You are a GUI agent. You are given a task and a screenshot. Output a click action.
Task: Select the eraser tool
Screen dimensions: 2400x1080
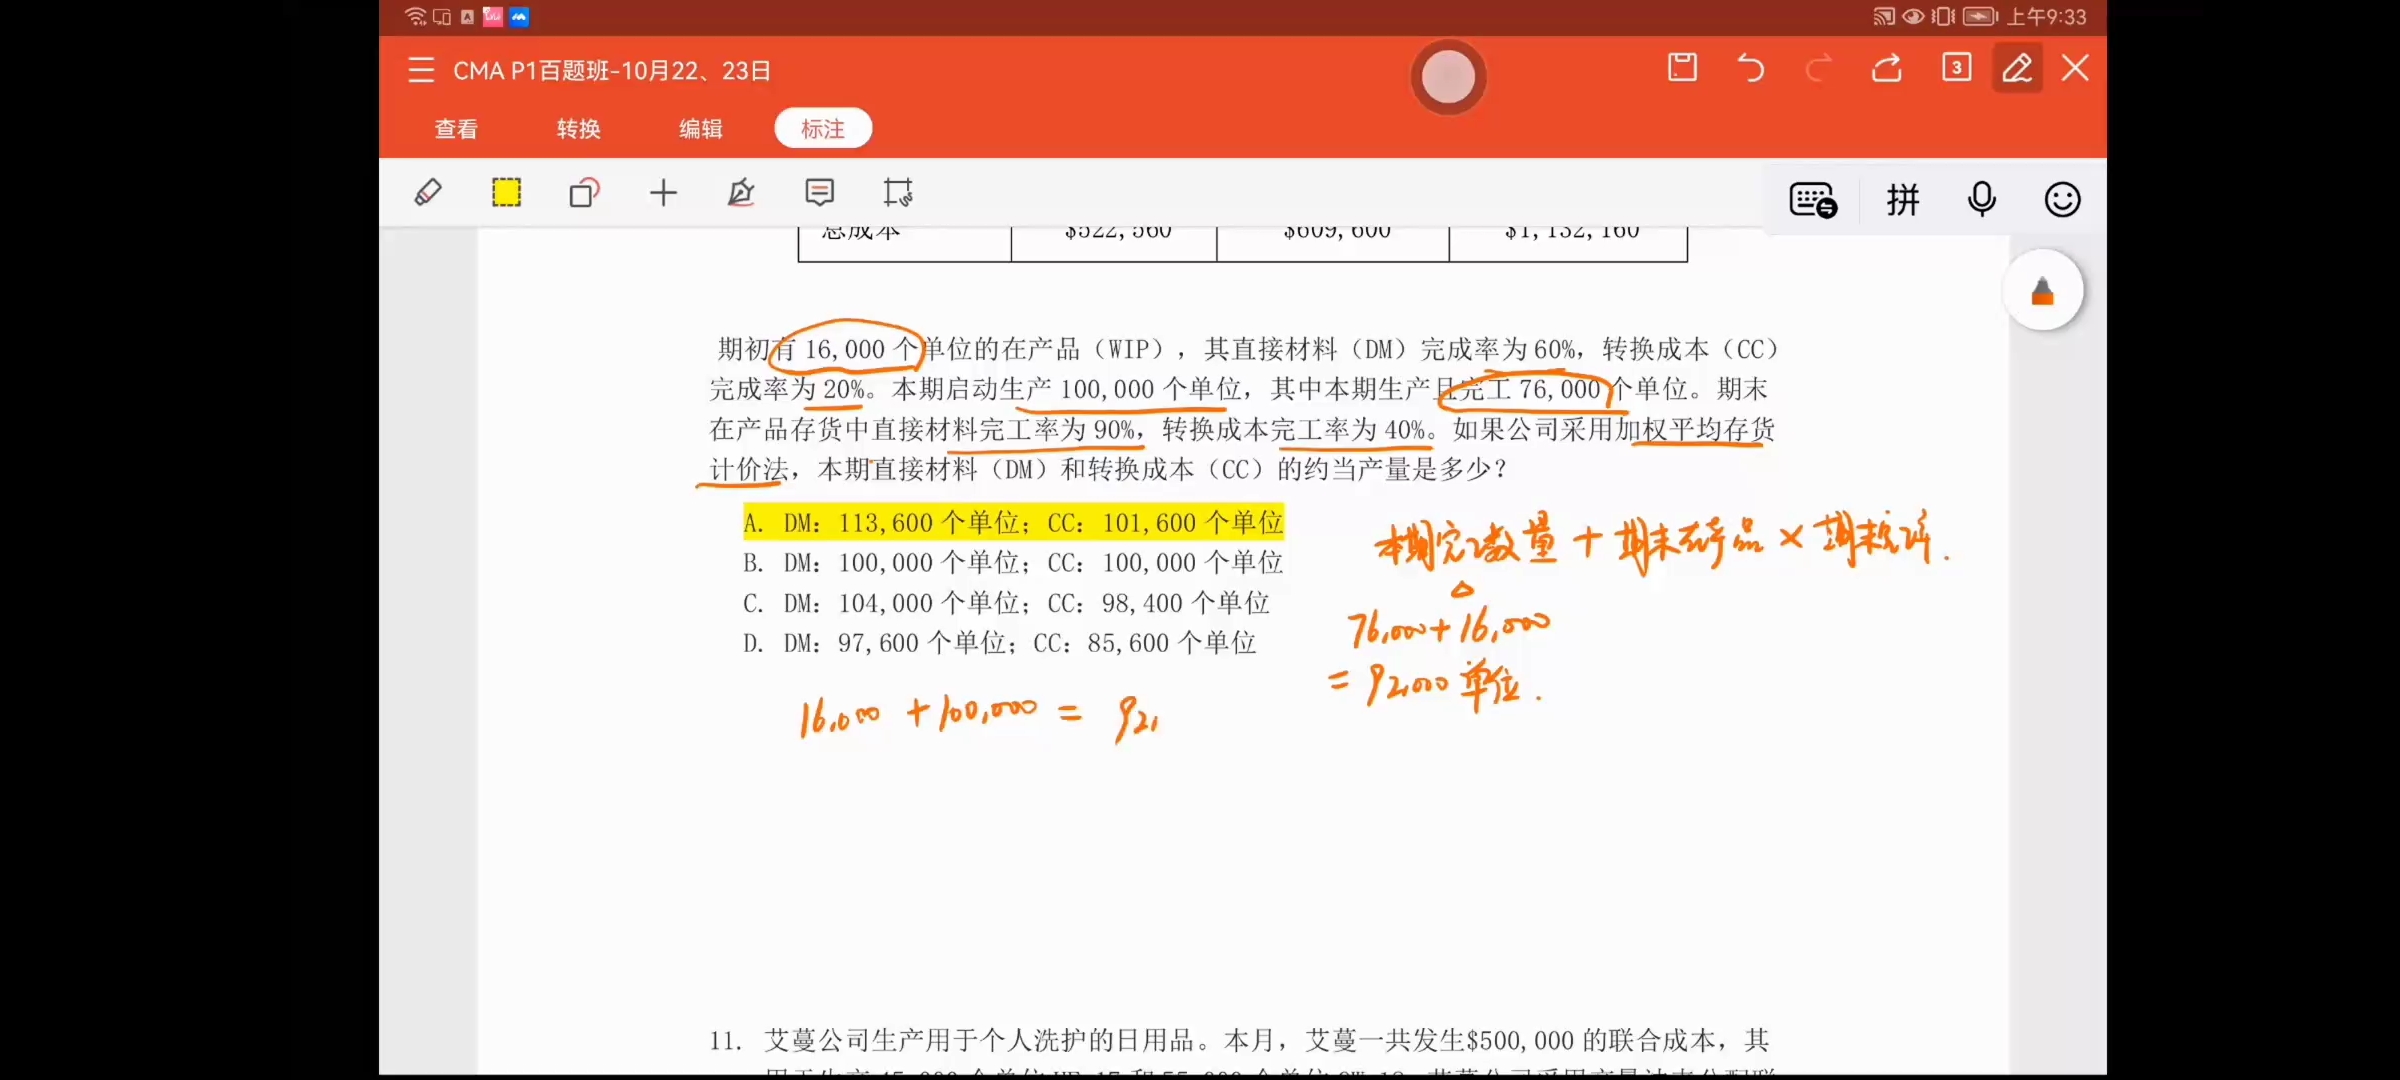click(x=428, y=192)
